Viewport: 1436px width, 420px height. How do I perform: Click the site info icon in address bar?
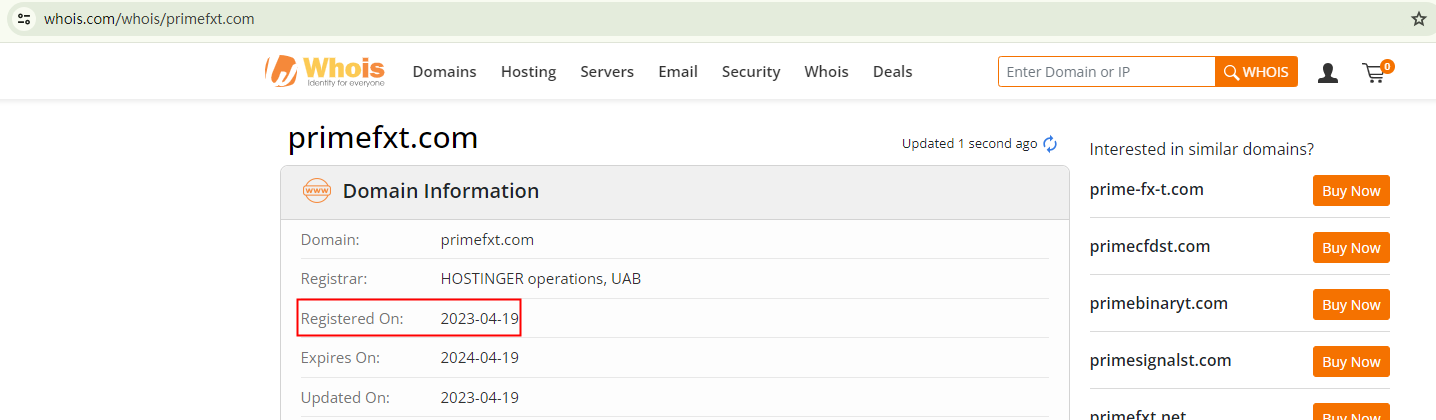coord(25,19)
